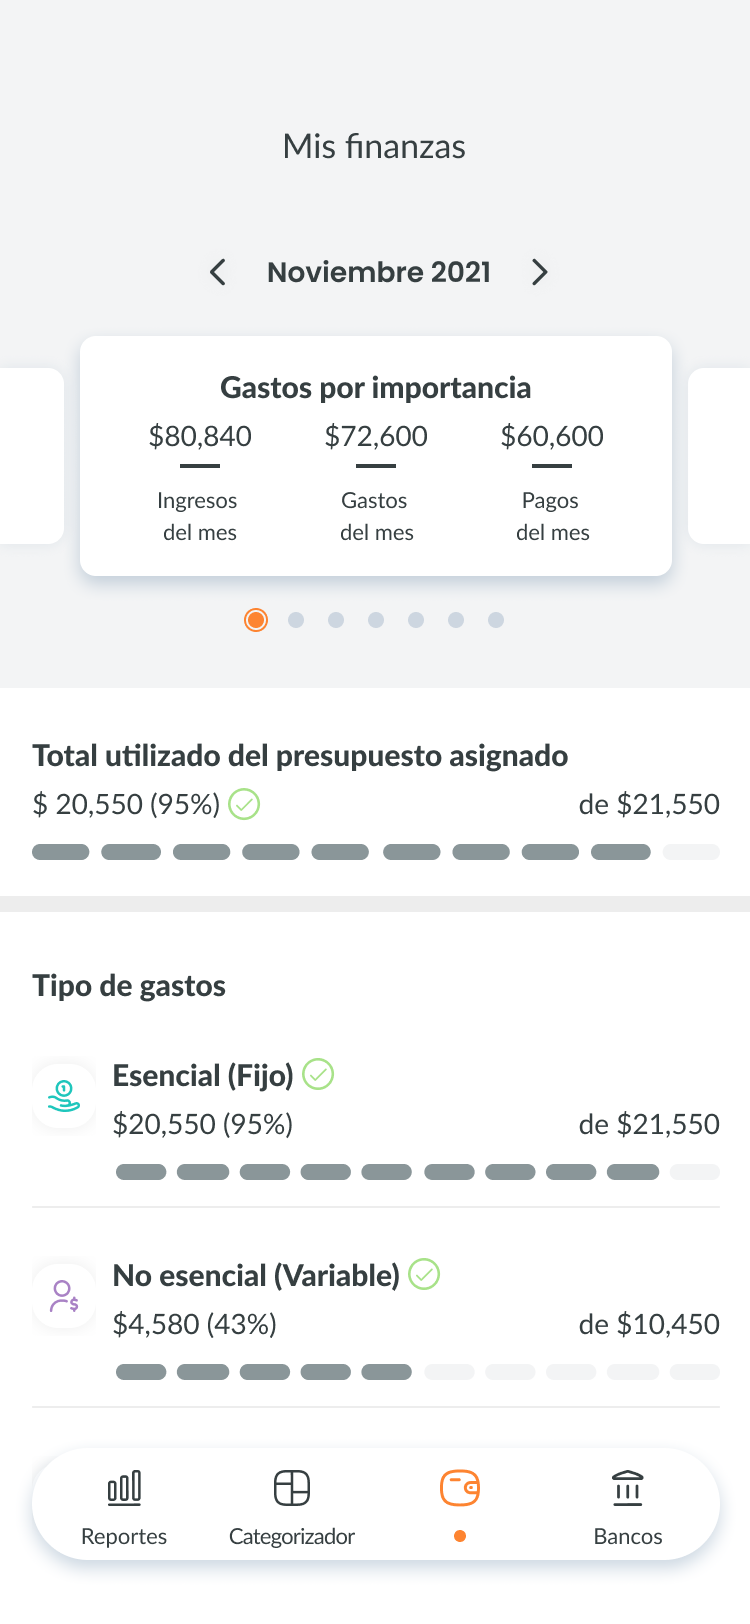Select the first orange carousel dot
750x1624 pixels.
pyautogui.click(x=256, y=620)
